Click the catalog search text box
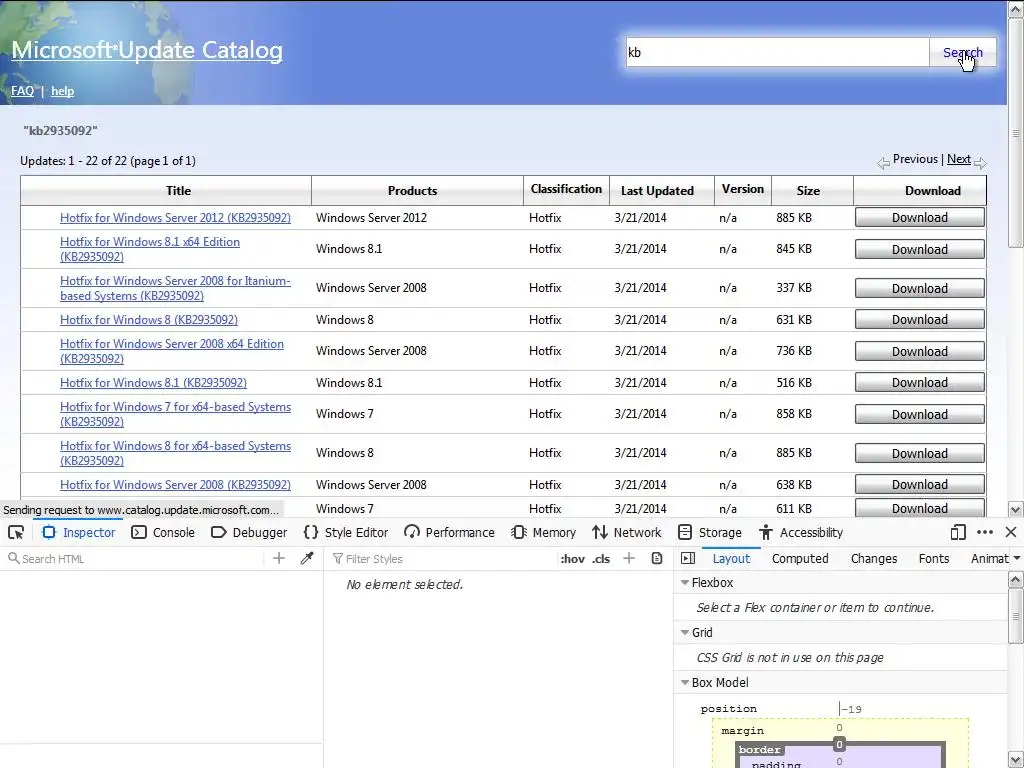Image resolution: width=1024 pixels, height=768 pixels. 777,52
